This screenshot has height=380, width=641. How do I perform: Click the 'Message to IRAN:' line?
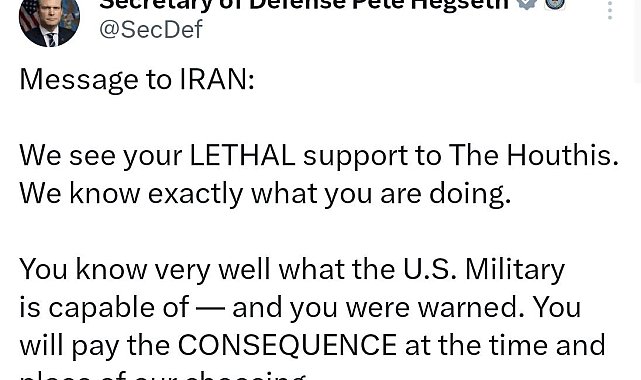(x=137, y=79)
